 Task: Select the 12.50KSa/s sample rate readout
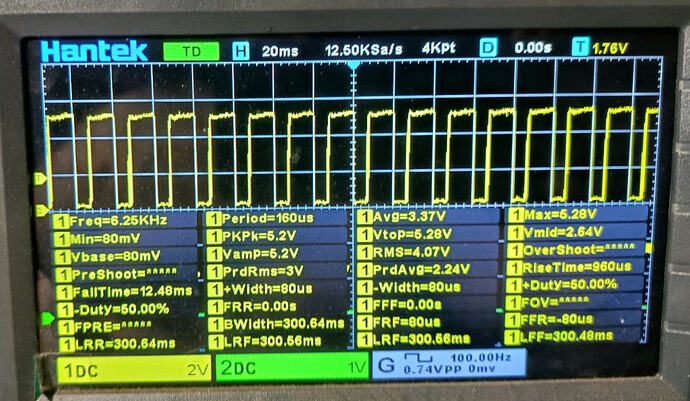point(363,50)
